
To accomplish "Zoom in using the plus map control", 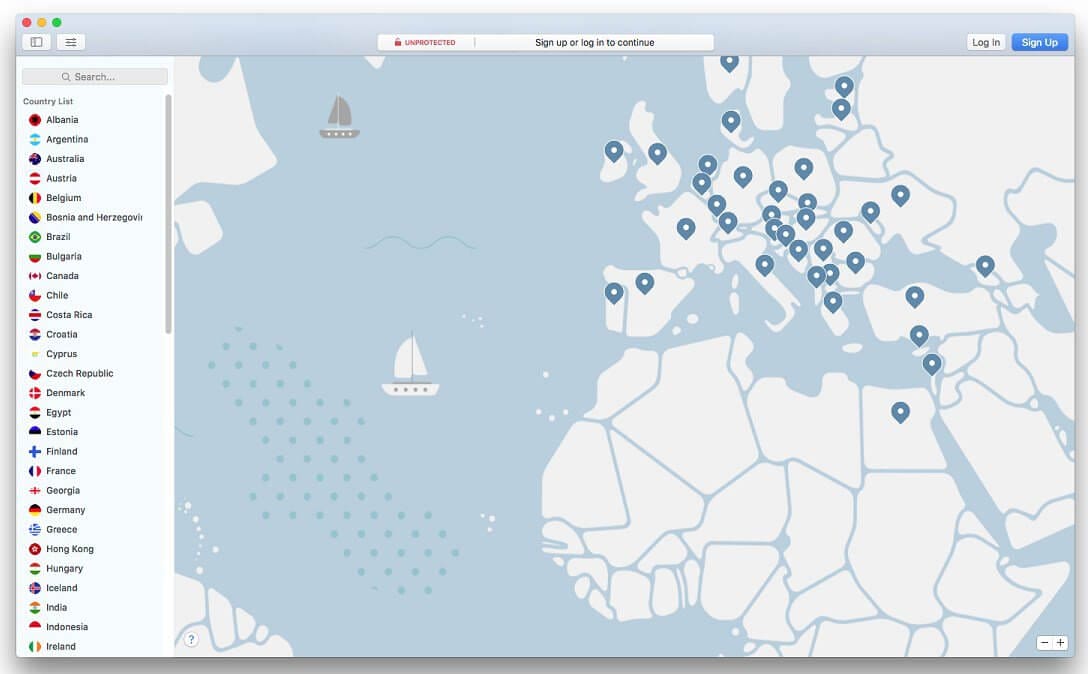I will [1060, 643].
